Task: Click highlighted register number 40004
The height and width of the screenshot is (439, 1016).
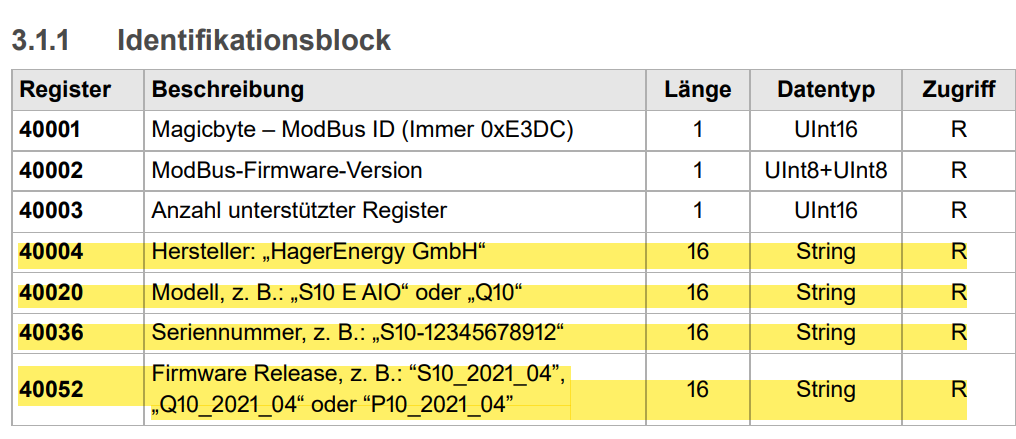Action: coord(50,252)
